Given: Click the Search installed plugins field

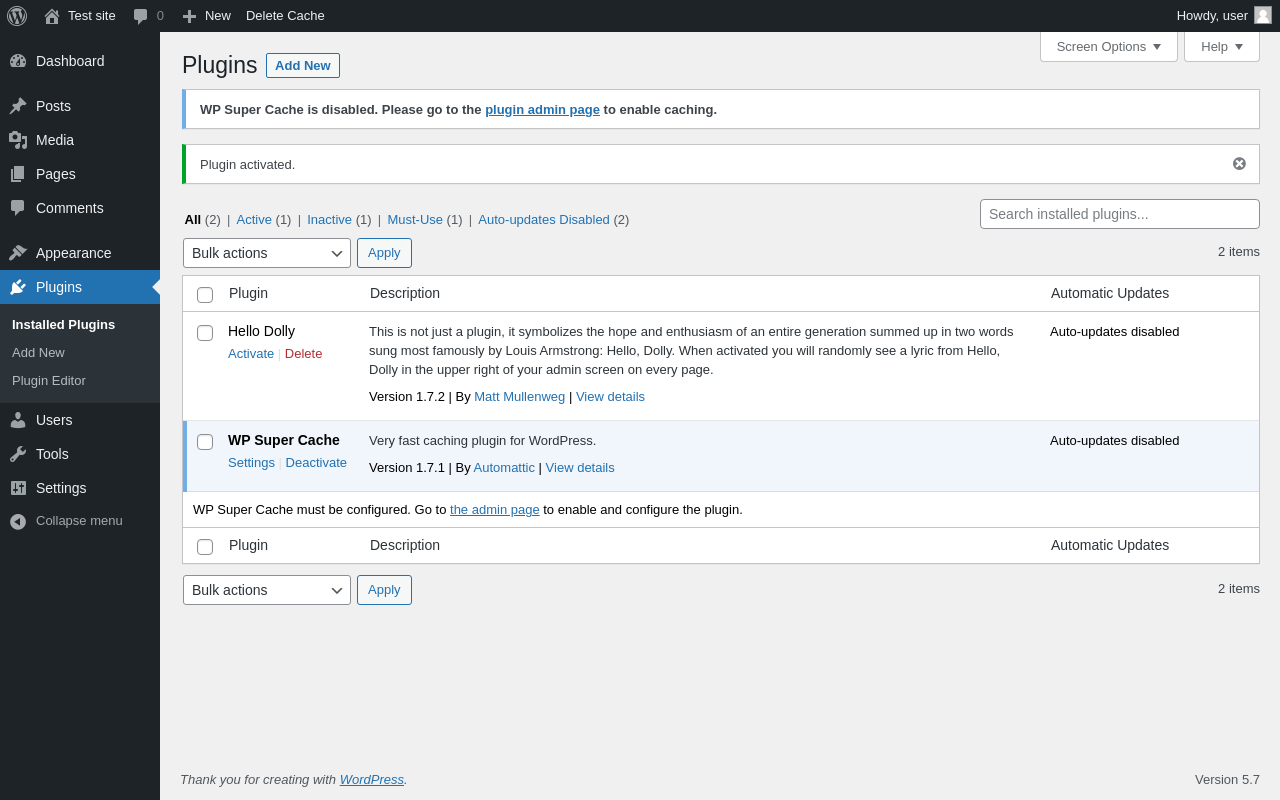Looking at the screenshot, I should 1119,214.
